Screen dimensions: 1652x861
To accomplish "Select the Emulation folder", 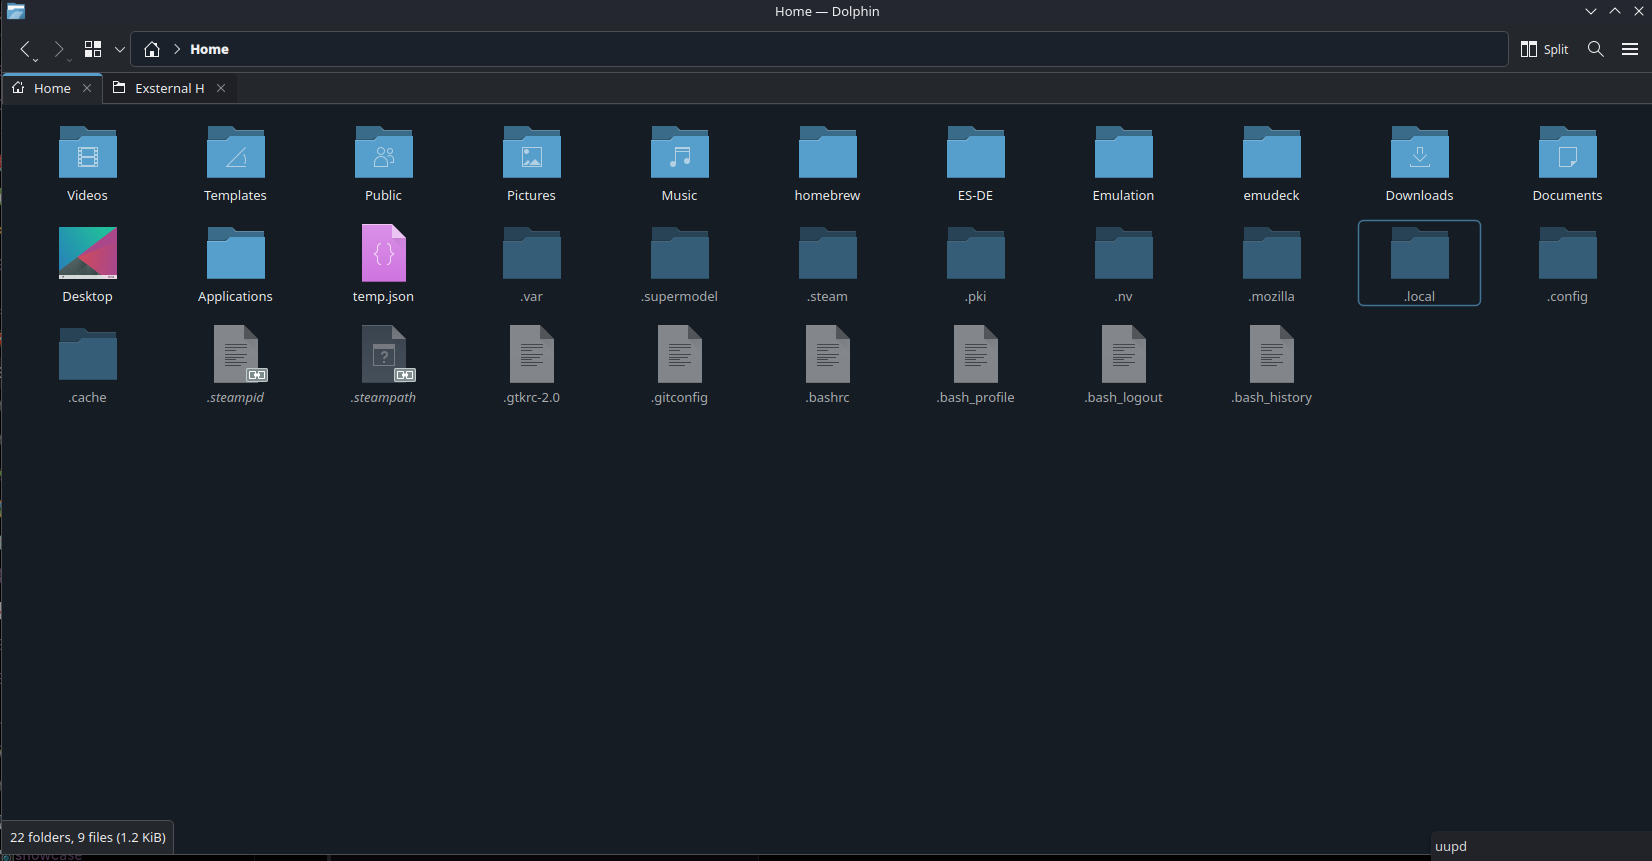I will point(1124,164).
